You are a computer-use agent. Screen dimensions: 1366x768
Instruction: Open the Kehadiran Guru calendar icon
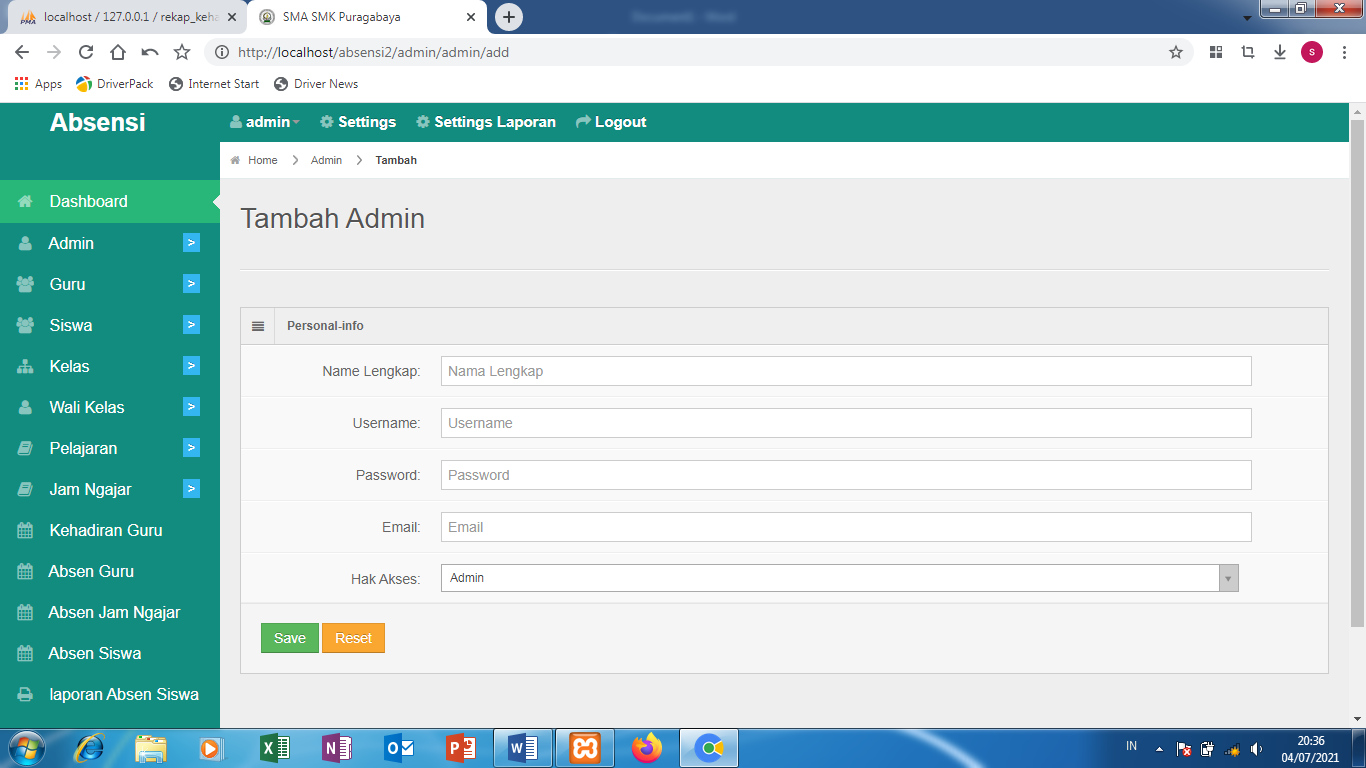coord(27,530)
